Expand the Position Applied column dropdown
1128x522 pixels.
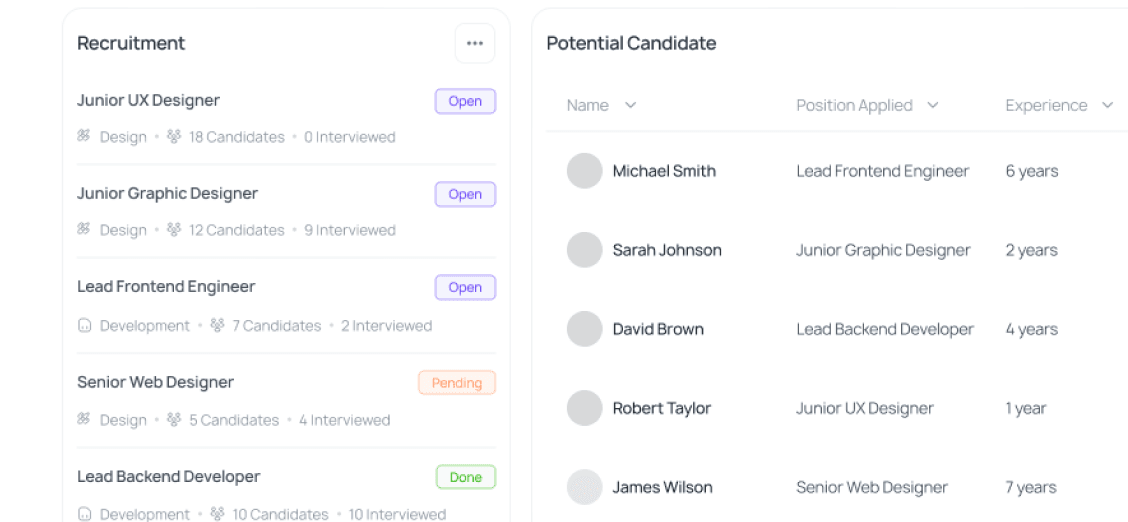933,105
